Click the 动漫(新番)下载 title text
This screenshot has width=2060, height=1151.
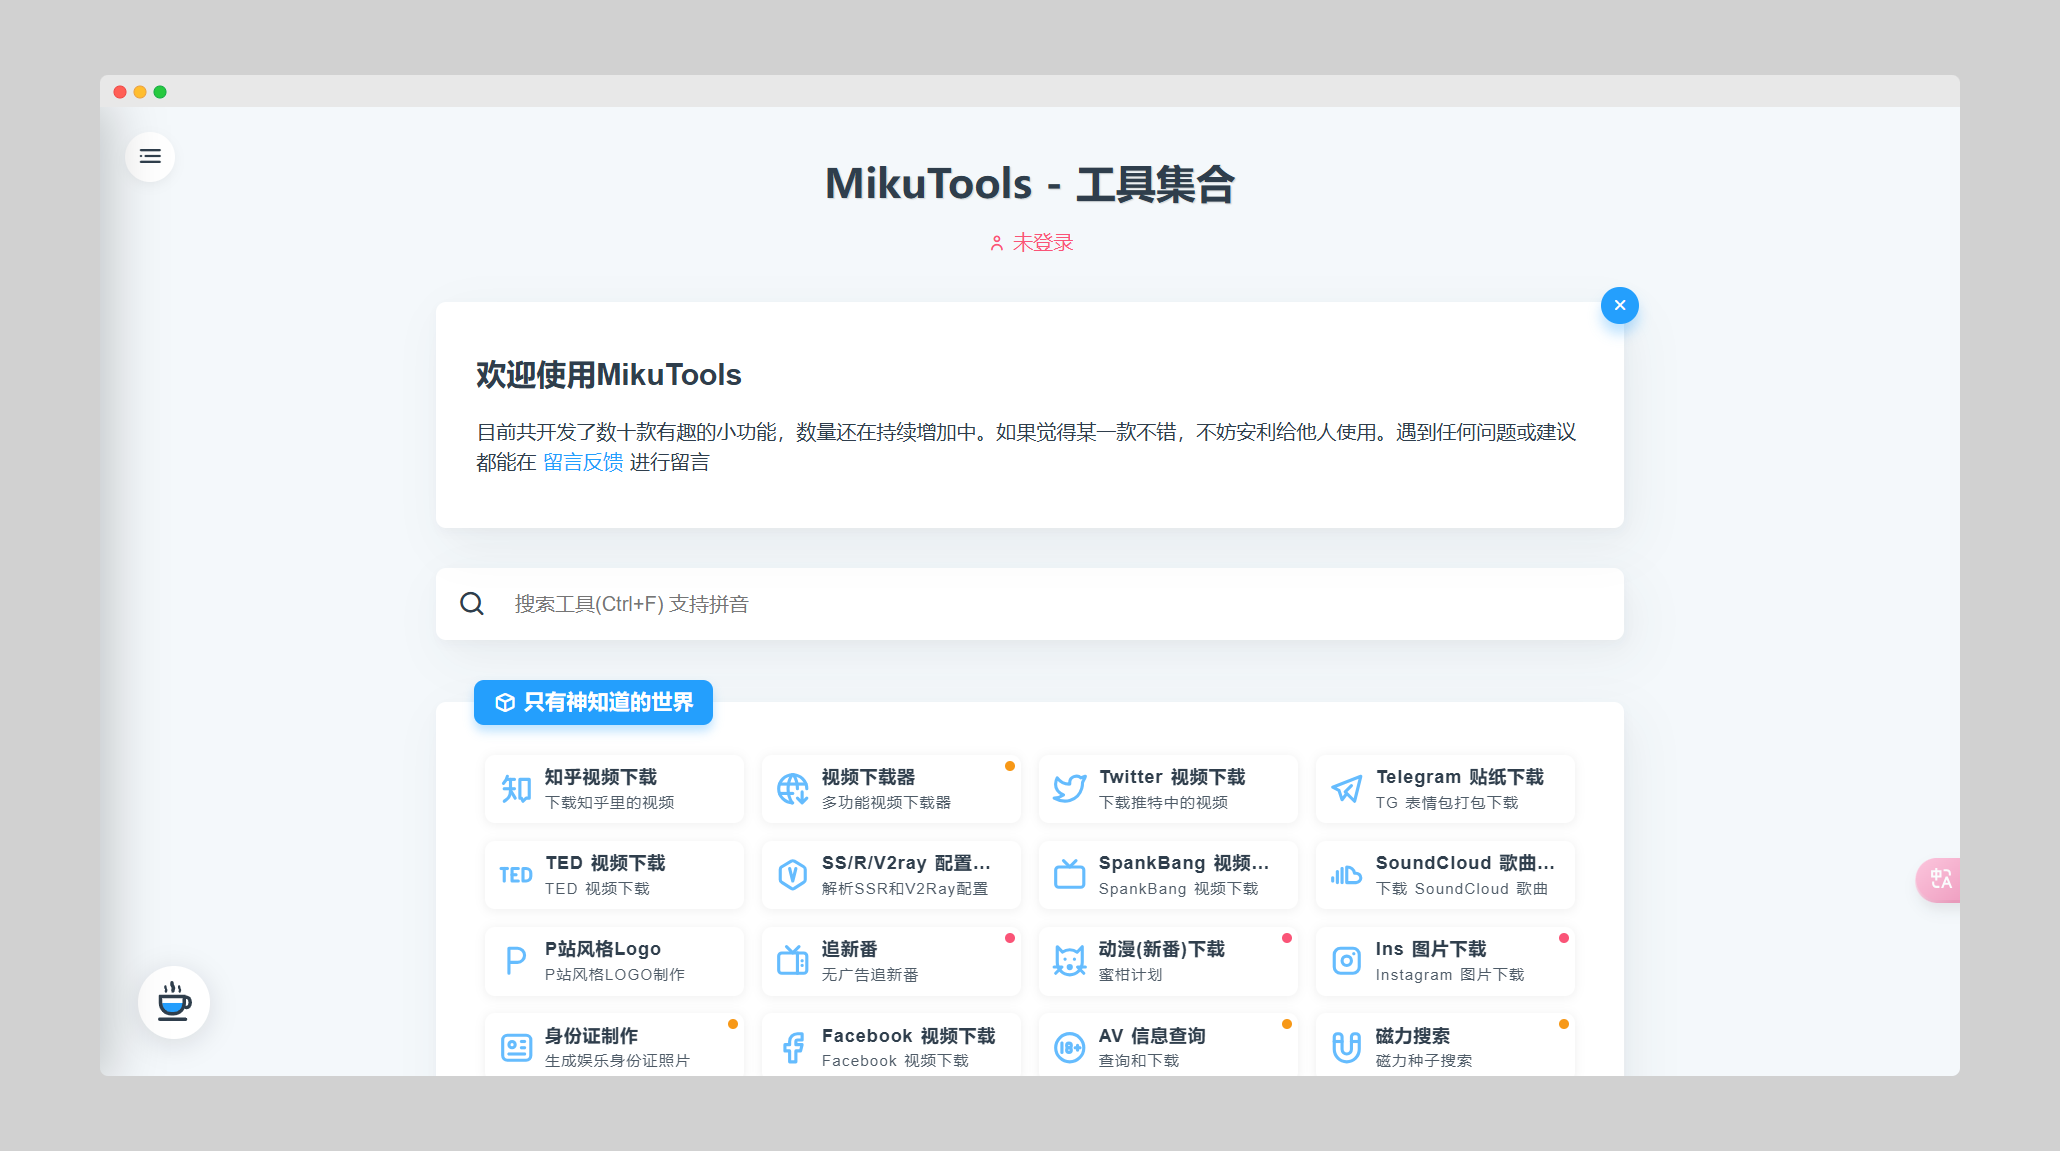coord(1162,949)
